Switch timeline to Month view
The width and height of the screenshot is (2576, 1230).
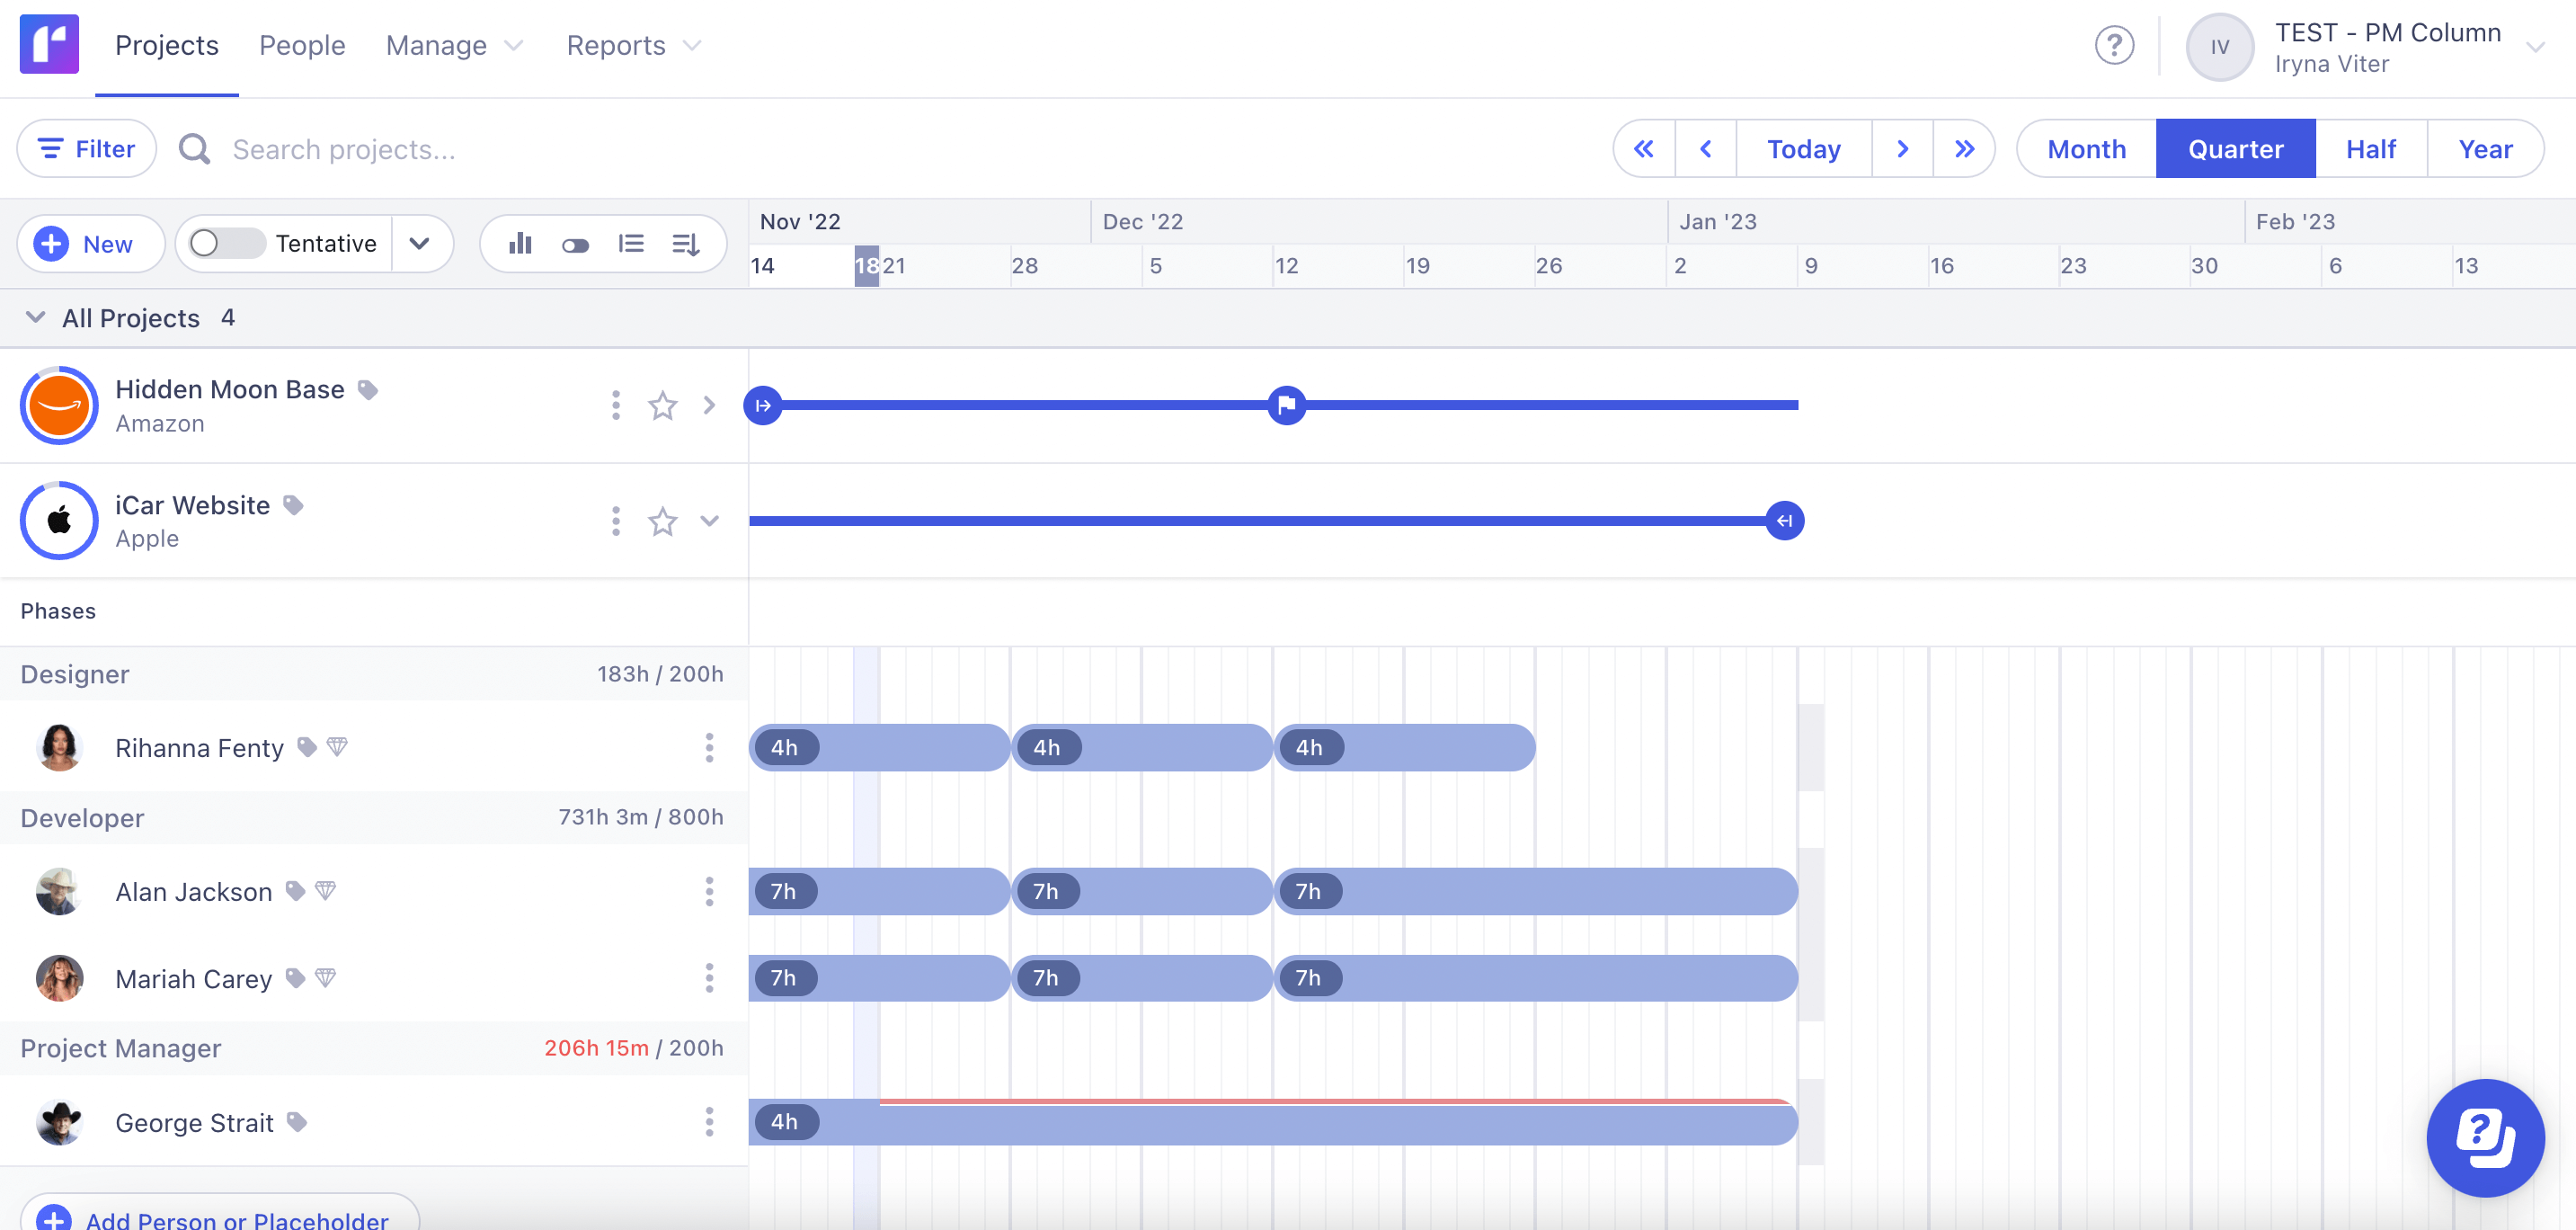pos(2086,149)
